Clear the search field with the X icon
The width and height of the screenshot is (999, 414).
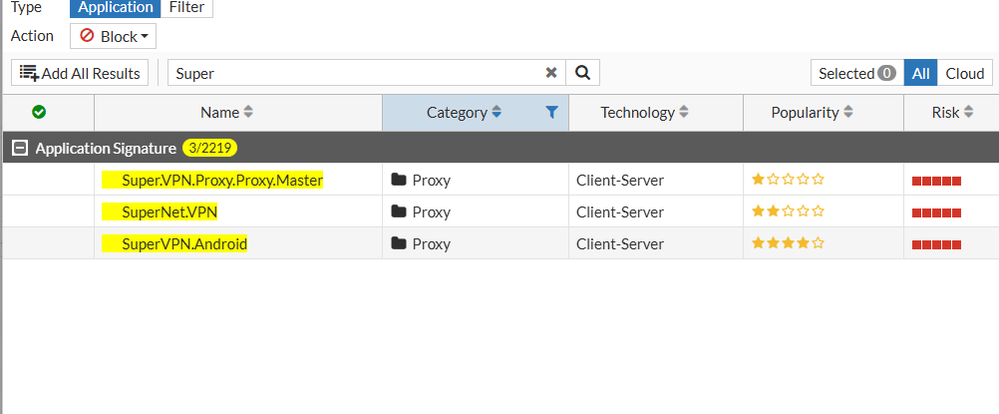(x=550, y=73)
